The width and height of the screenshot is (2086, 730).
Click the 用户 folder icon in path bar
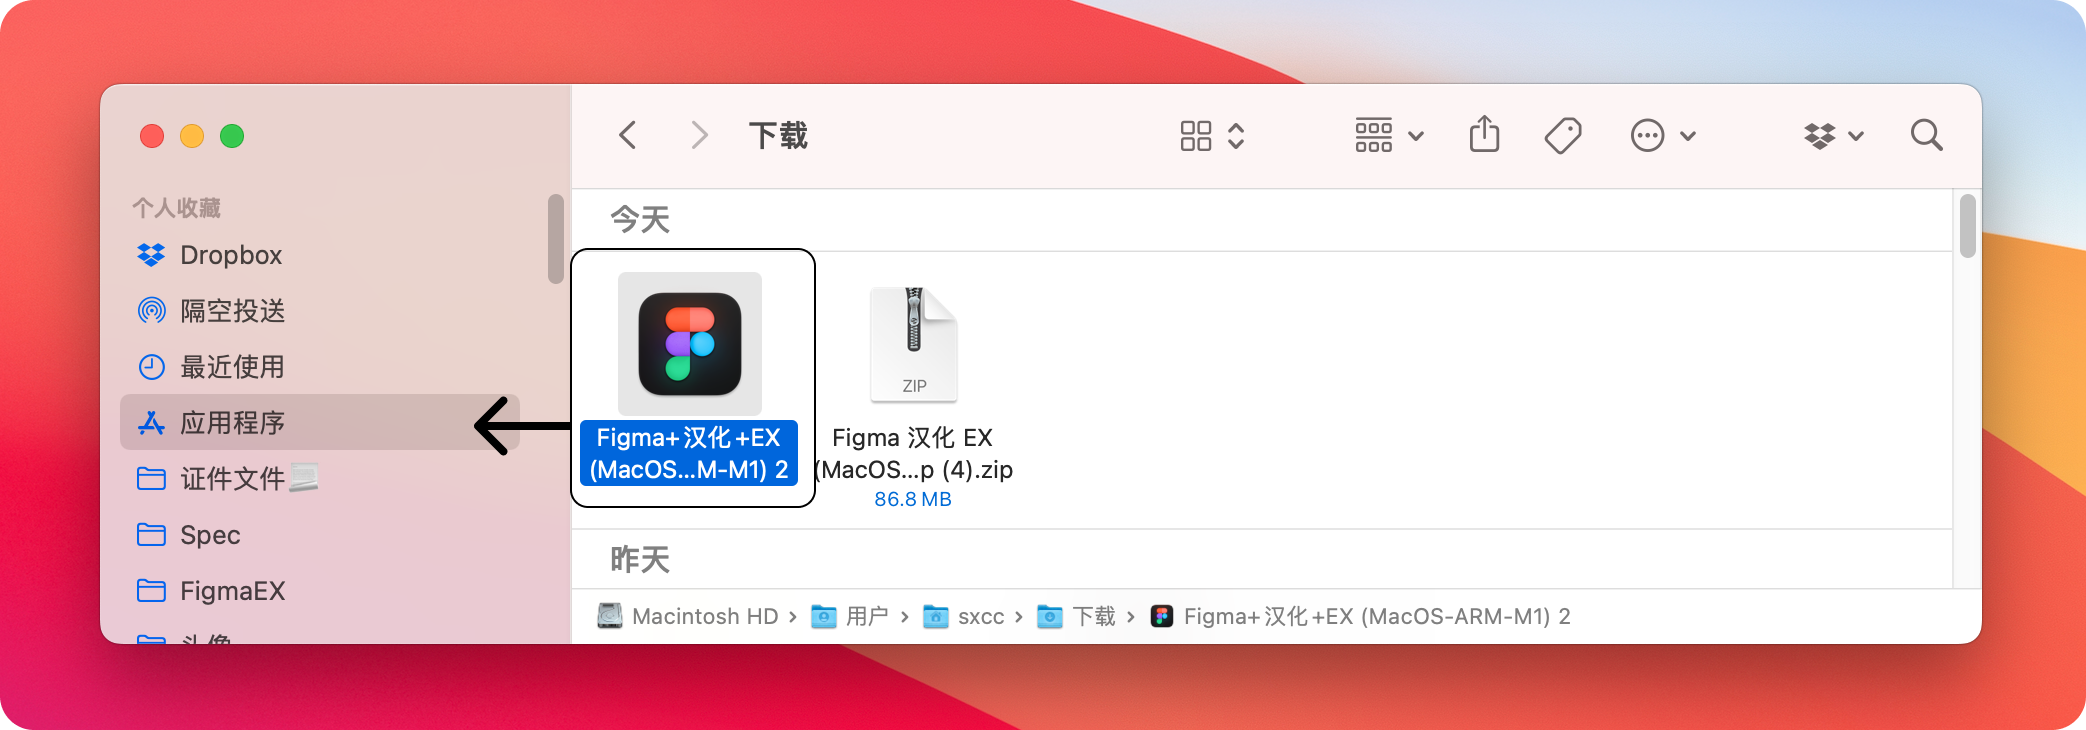(x=824, y=616)
